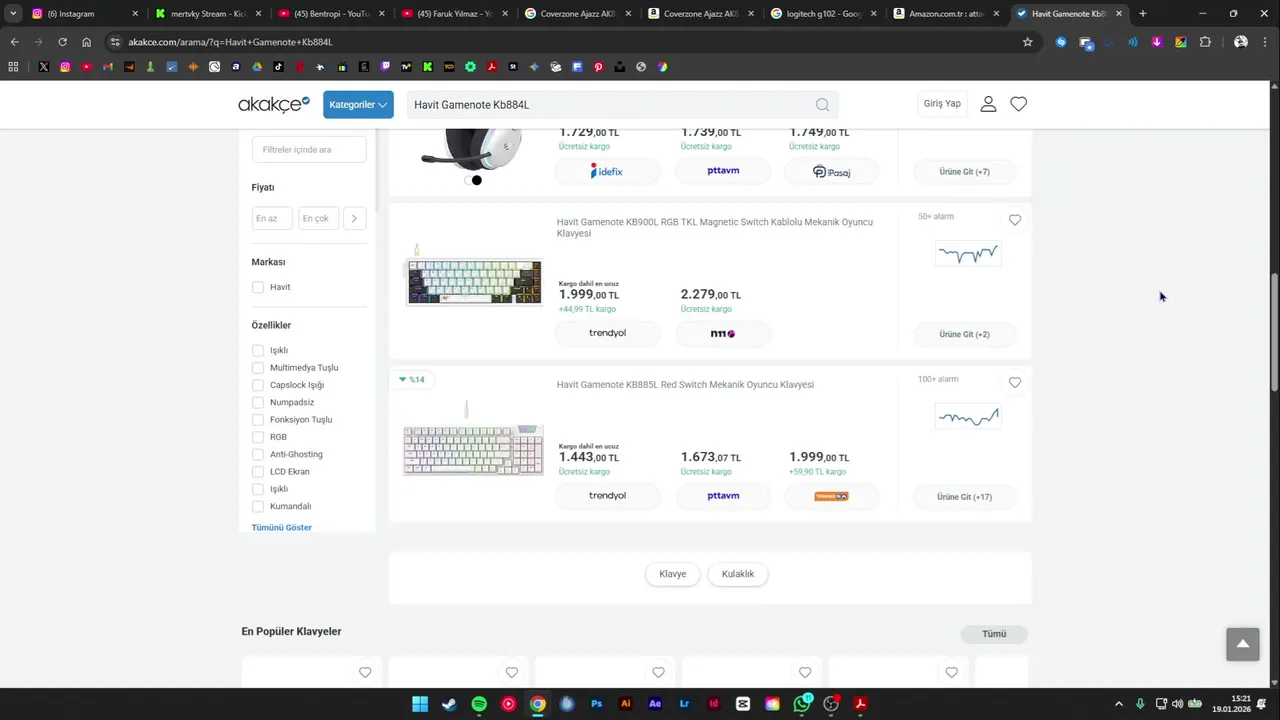Open Chrome tab search dropdown arrow
The width and height of the screenshot is (1280, 720).
pos(13,14)
